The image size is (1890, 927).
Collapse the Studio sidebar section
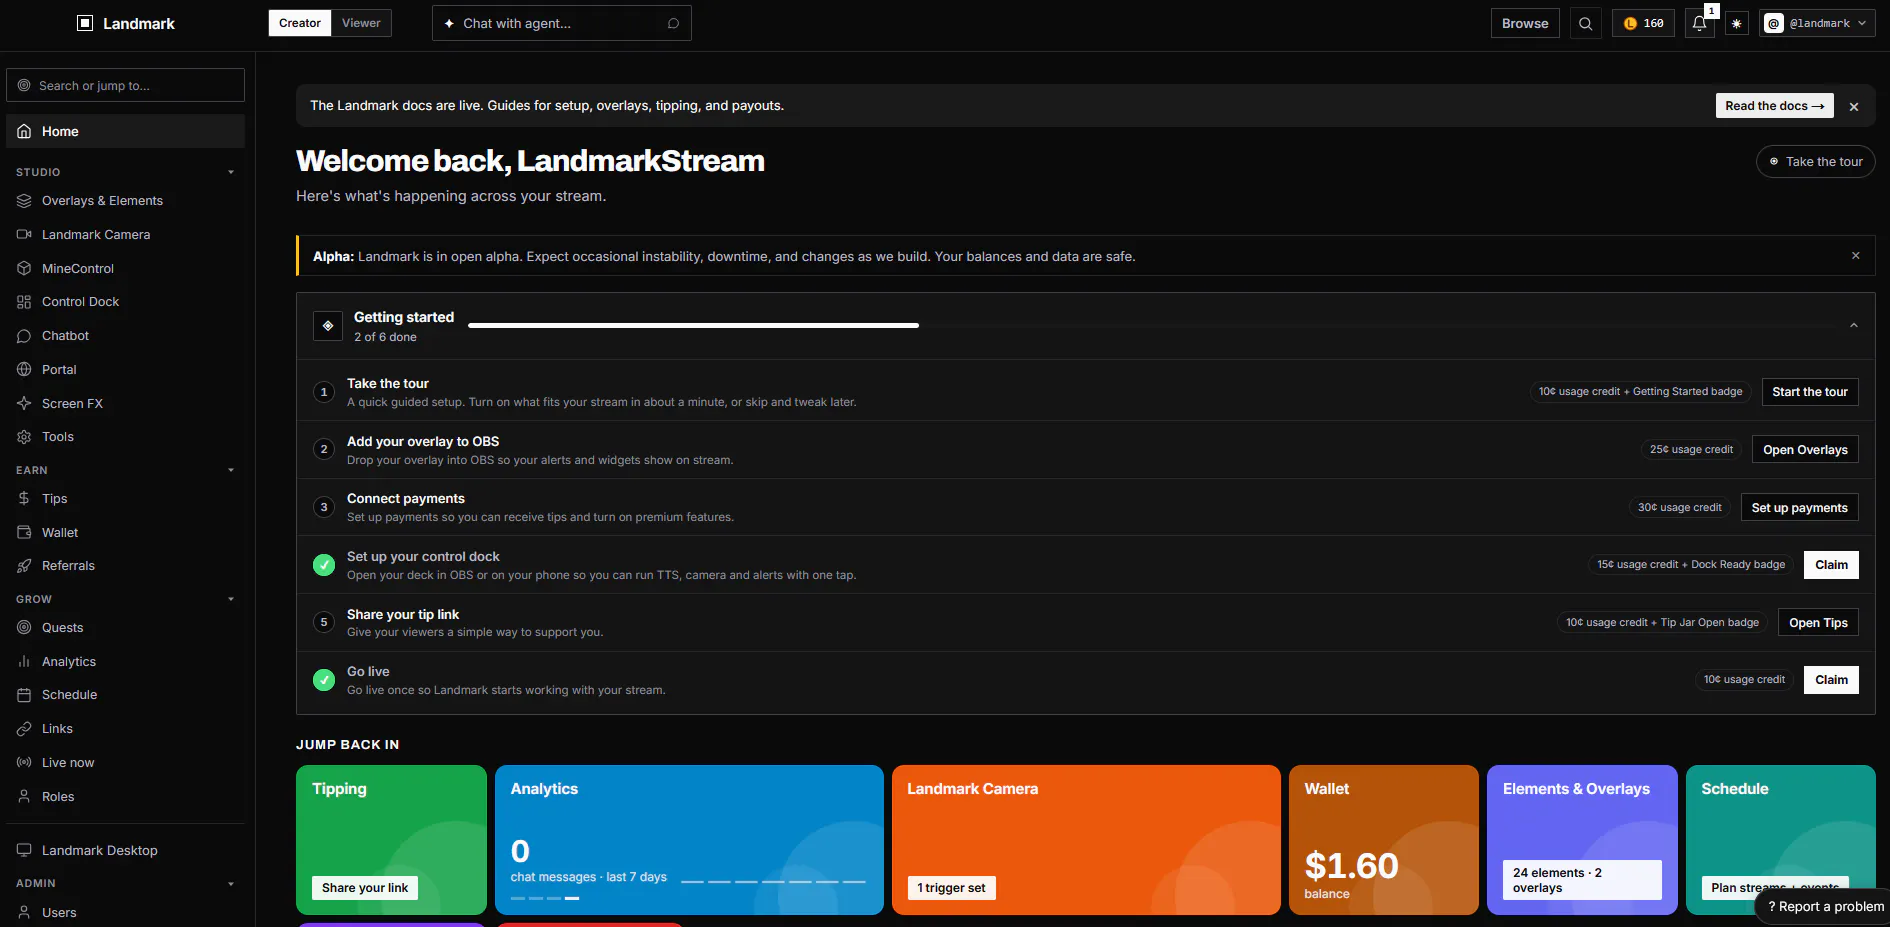[231, 172]
